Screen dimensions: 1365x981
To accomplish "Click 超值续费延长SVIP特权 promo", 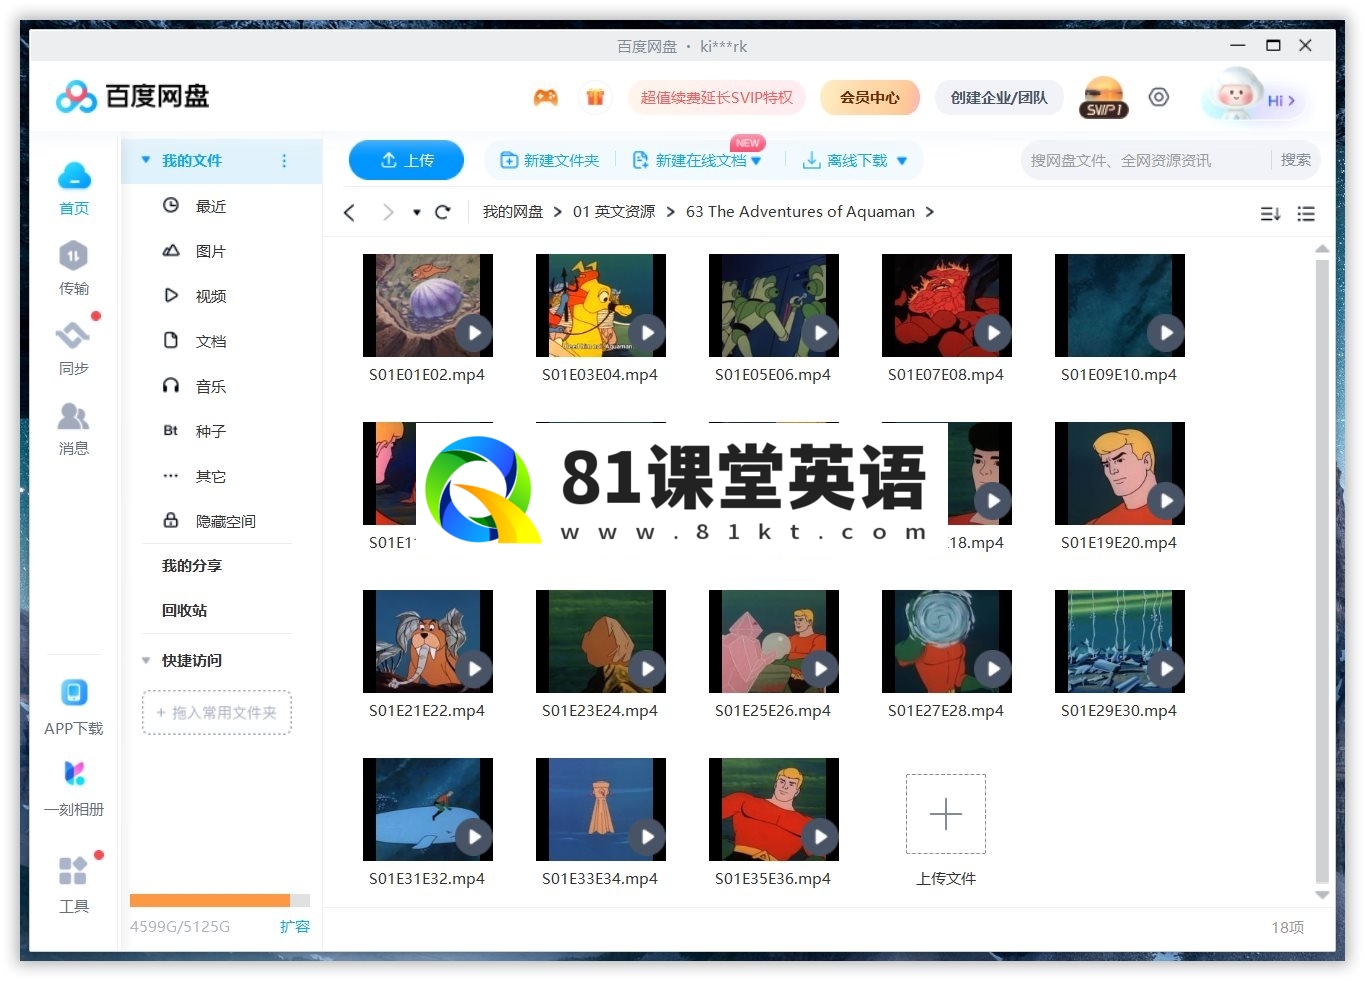I will 717,97.
